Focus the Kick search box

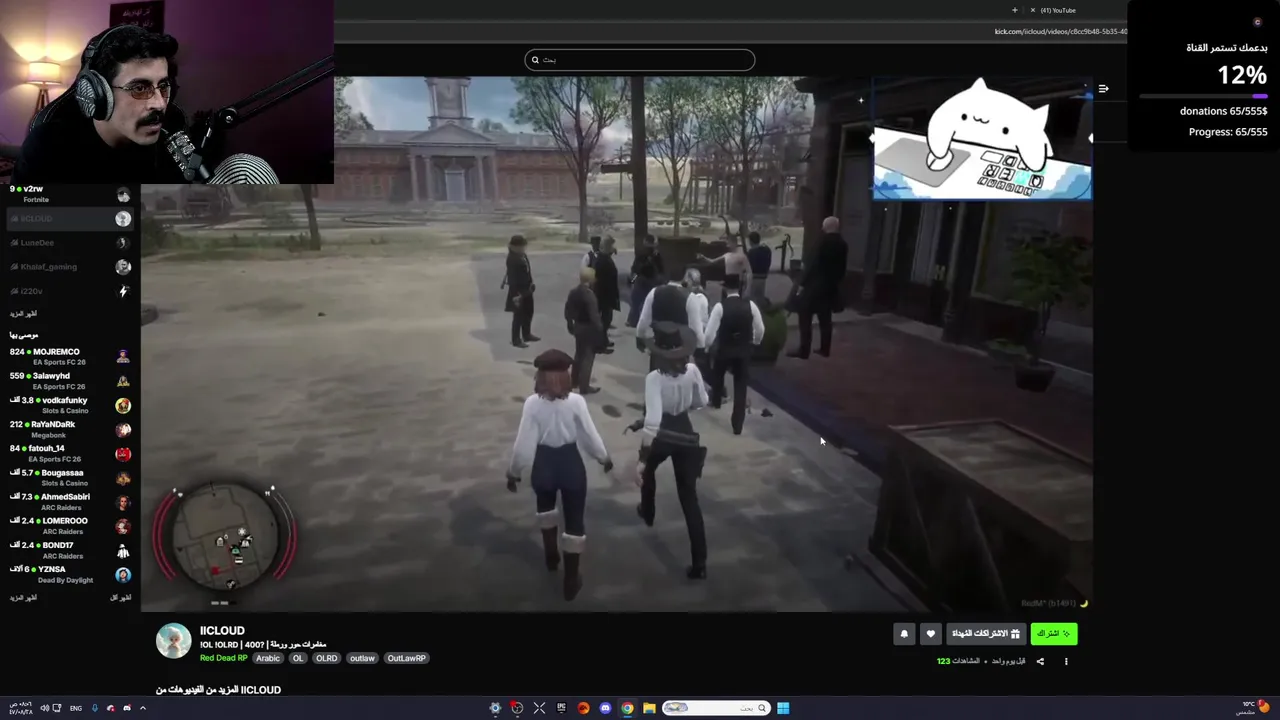click(640, 60)
